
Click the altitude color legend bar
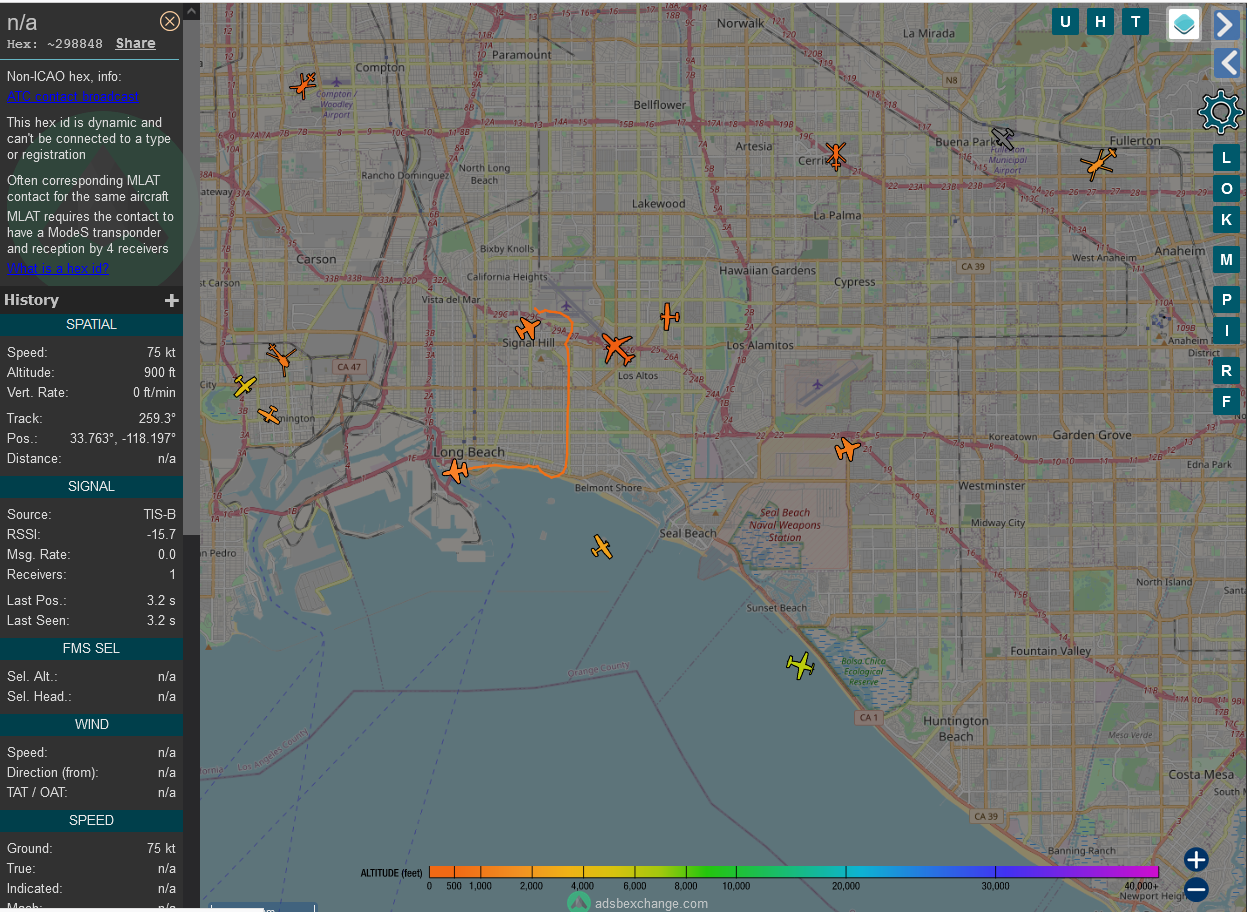click(793, 872)
